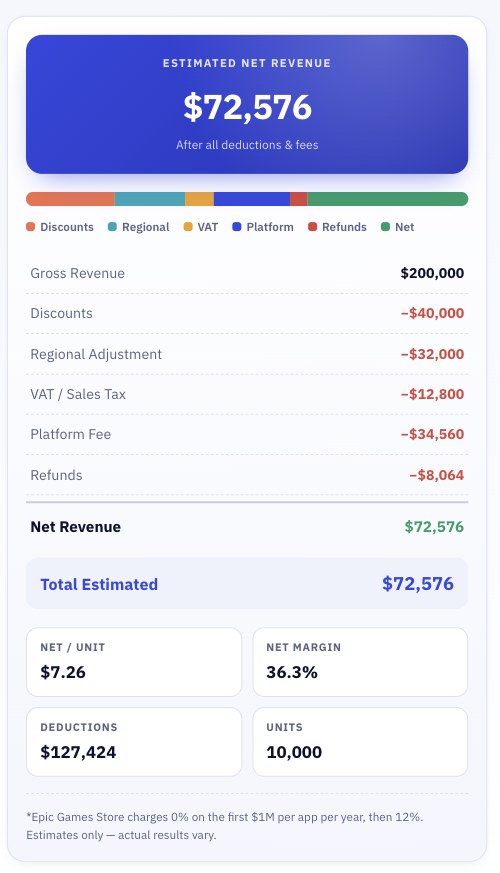Click the $7.26 net per unit value
Viewport: 500px width, 873px height.
(x=63, y=672)
